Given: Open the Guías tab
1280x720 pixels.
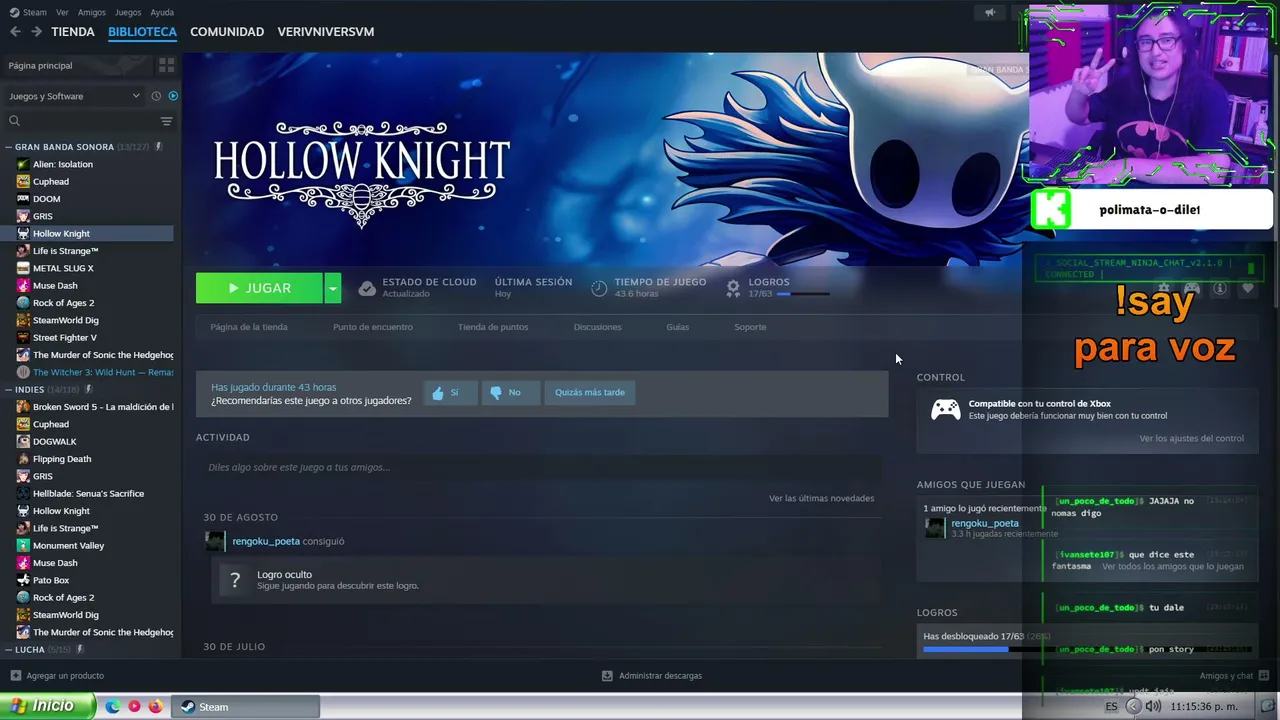Looking at the screenshot, I should click(x=677, y=327).
